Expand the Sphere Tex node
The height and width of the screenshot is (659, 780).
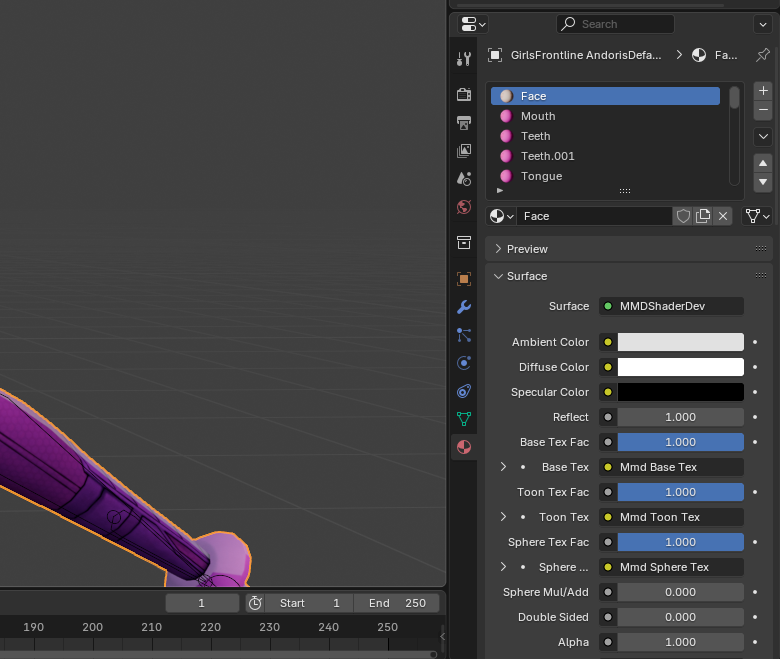(x=503, y=567)
